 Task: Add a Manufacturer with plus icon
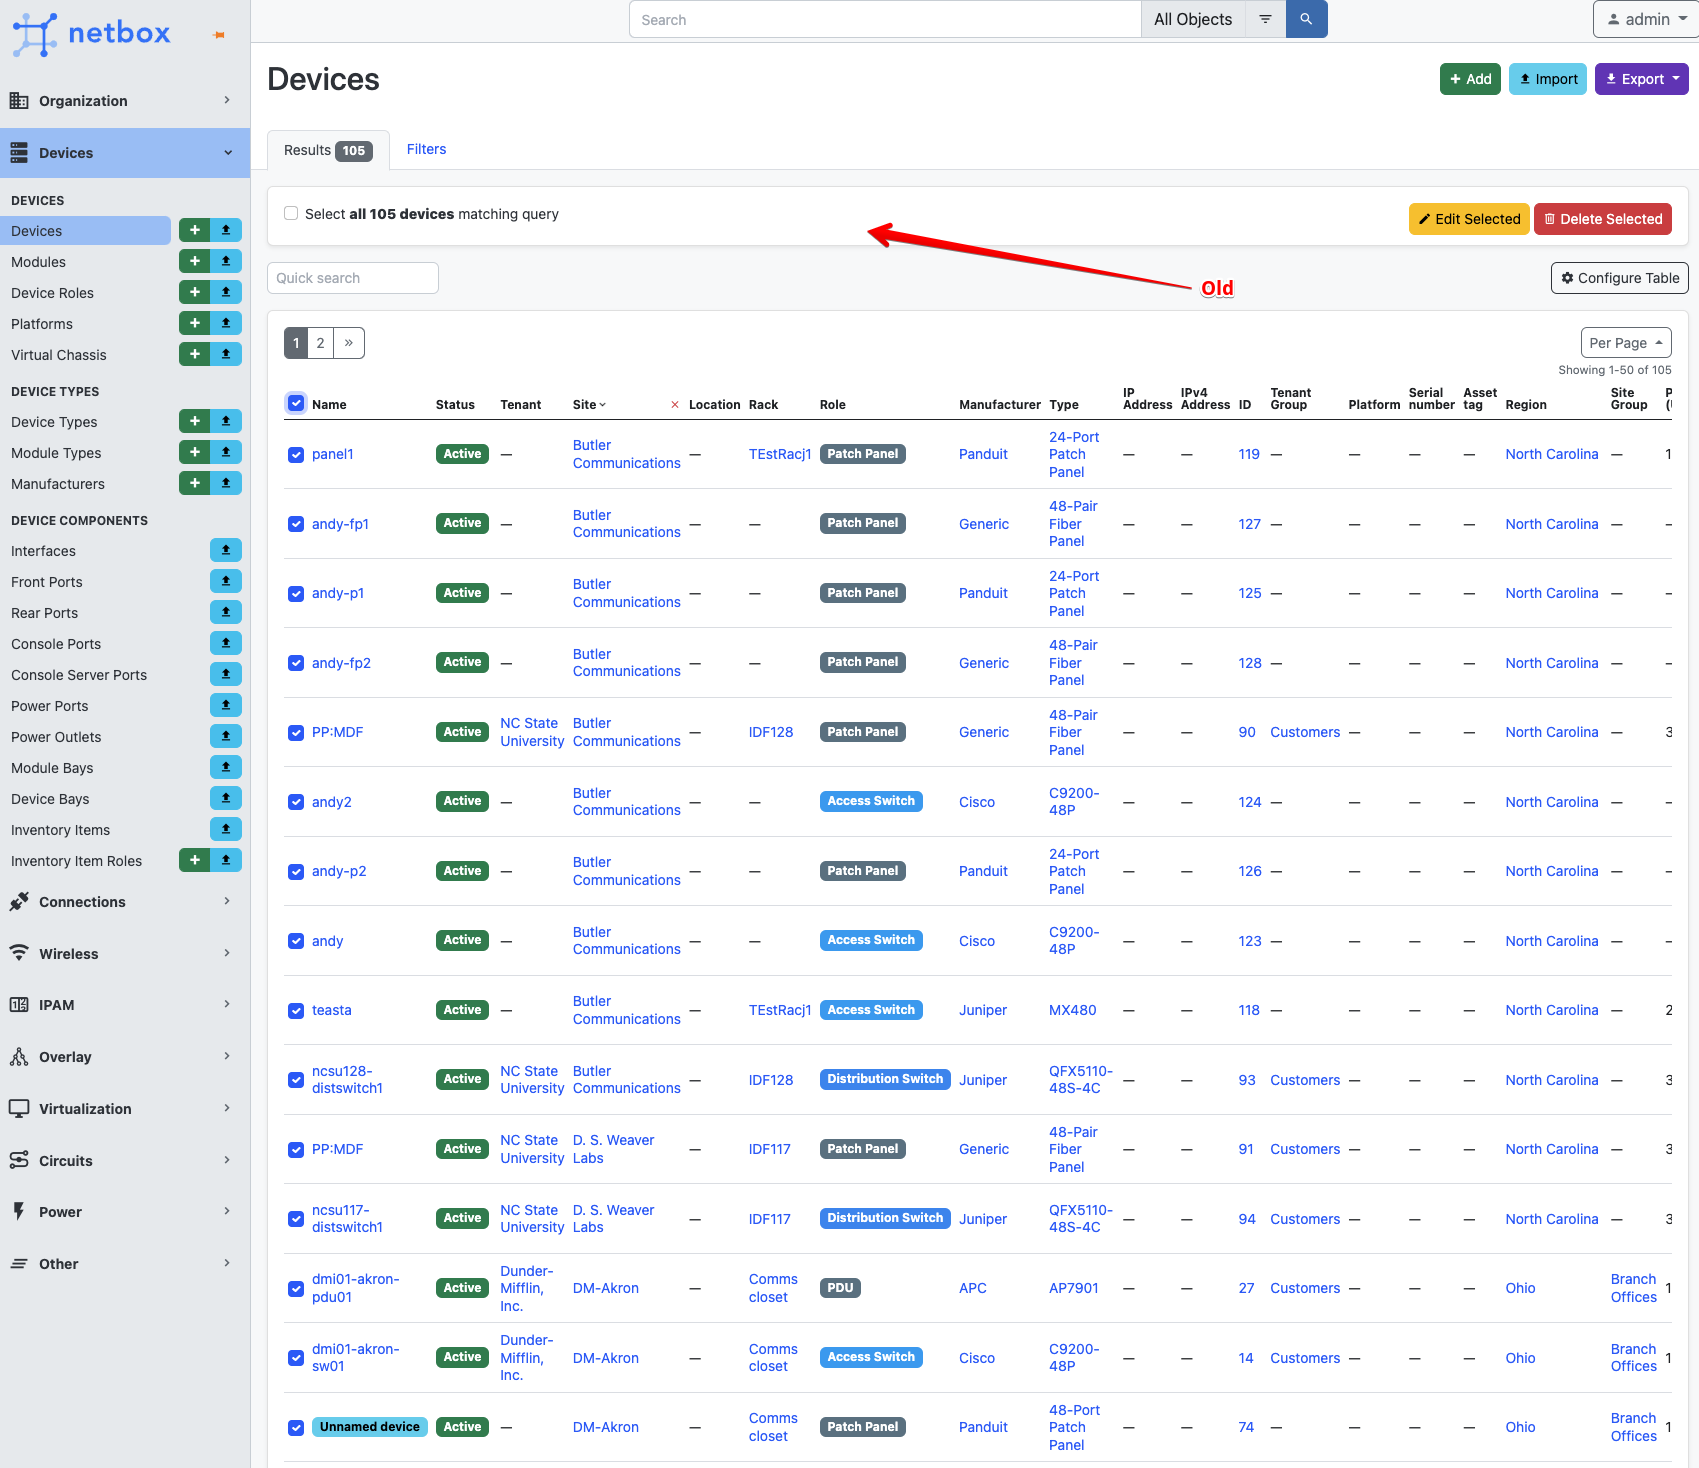[194, 484]
